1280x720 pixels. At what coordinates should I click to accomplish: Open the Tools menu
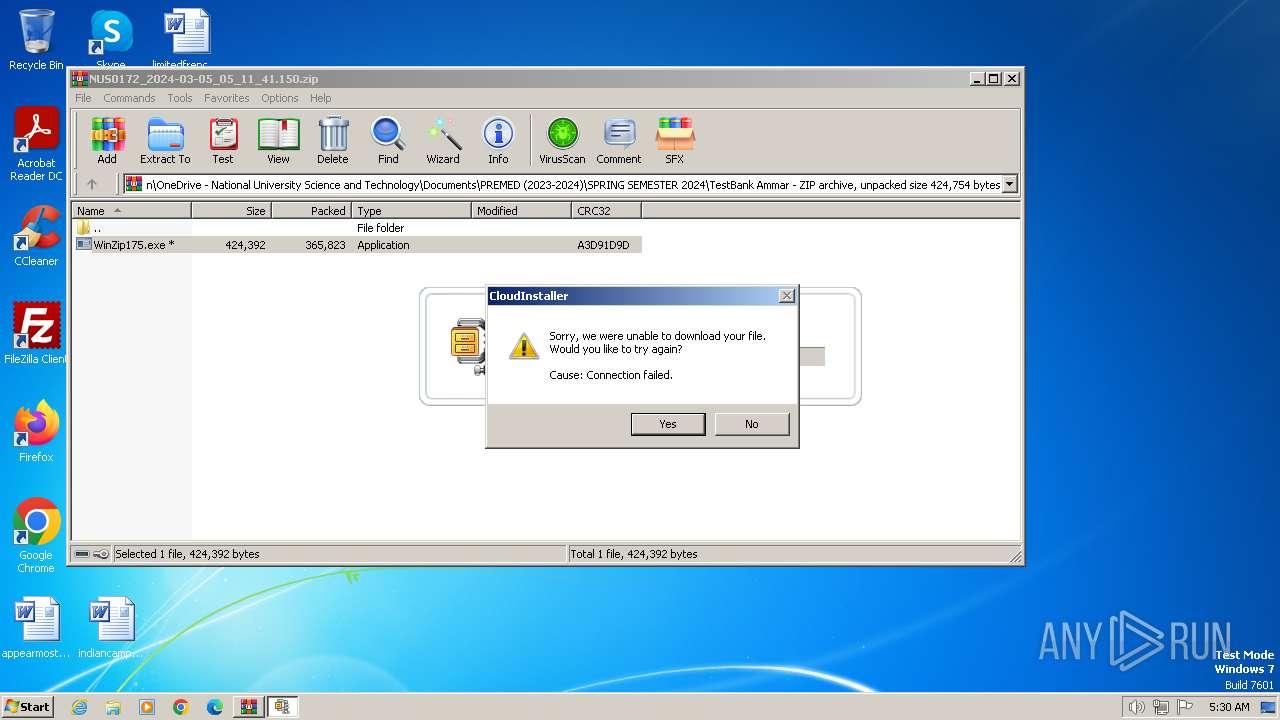(x=180, y=98)
